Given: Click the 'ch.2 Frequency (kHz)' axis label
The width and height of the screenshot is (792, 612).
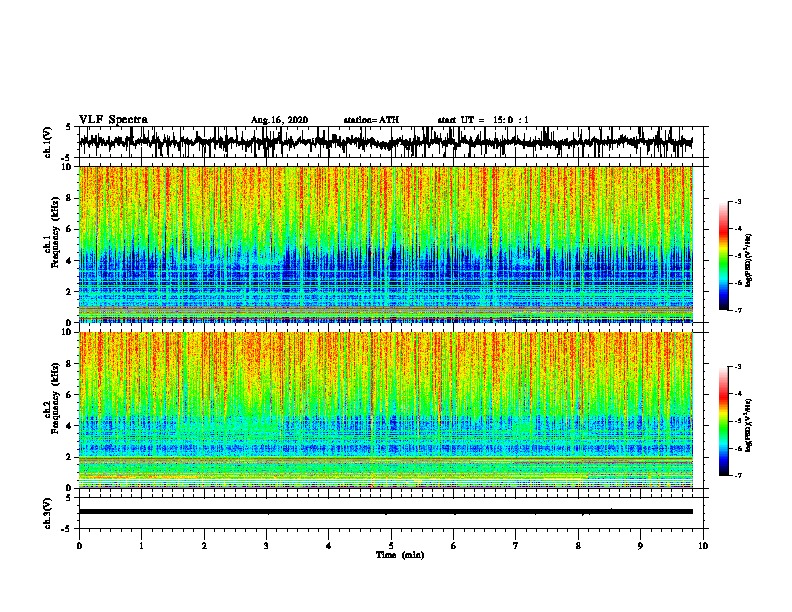Looking at the screenshot, I should [x=51, y=398].
